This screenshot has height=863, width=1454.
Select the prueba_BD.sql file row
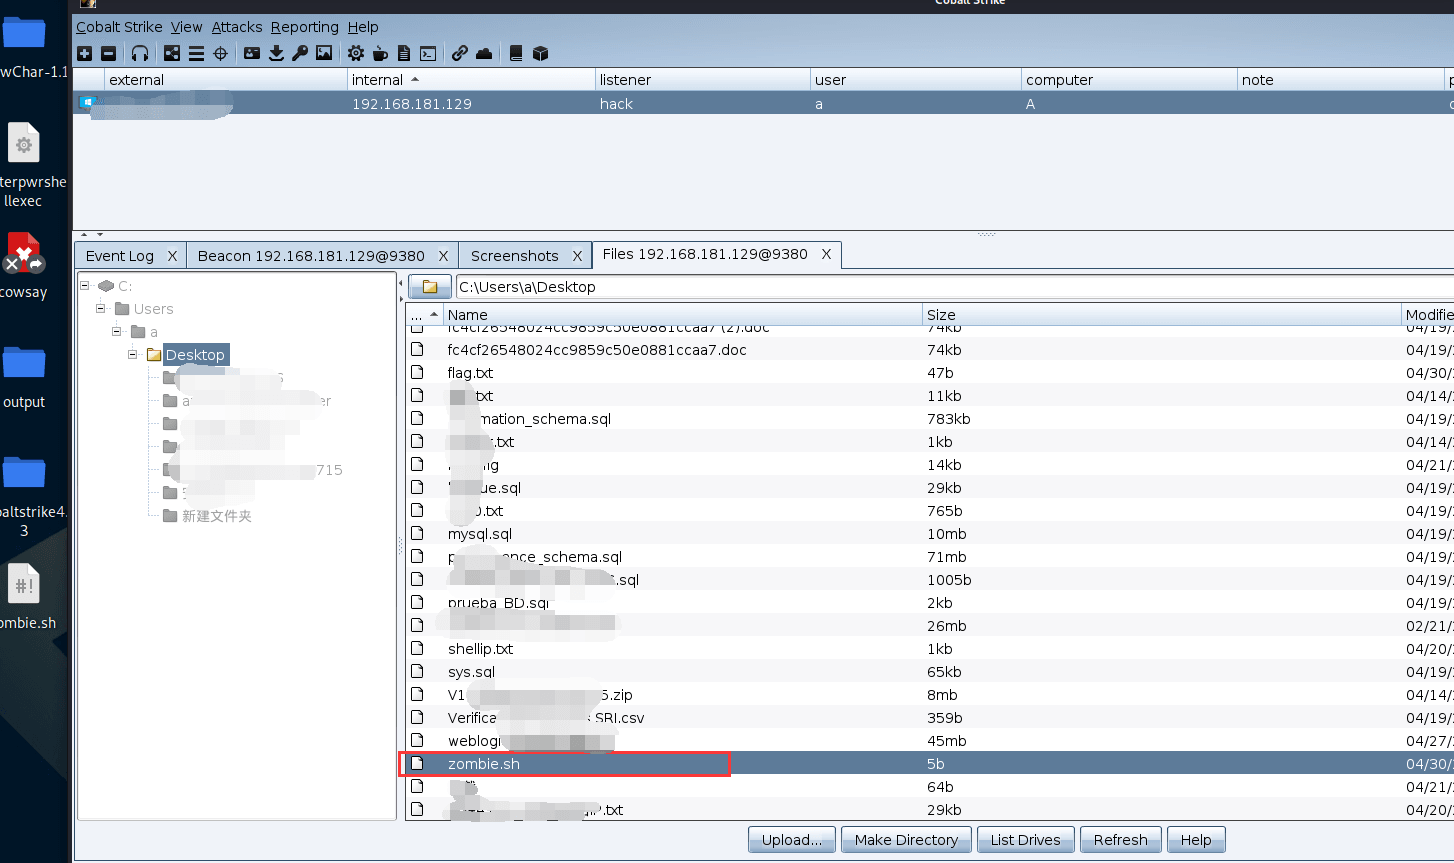pos(929,603)
